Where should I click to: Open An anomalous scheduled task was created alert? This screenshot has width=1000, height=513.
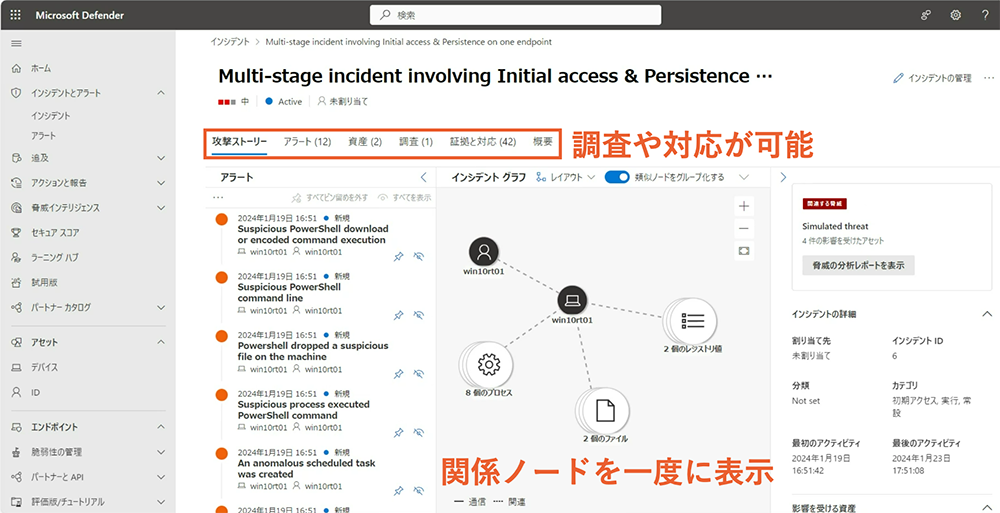[306, 469]
